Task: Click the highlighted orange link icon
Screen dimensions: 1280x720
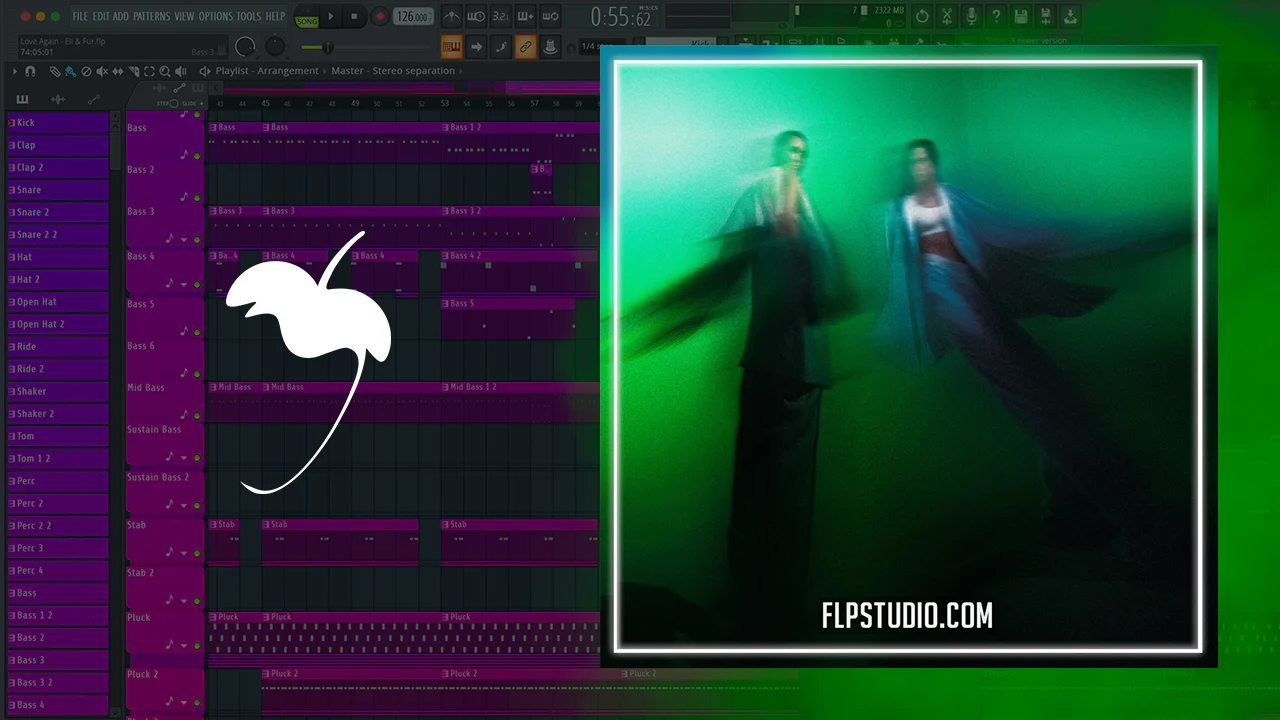Action: pos(525,47)
